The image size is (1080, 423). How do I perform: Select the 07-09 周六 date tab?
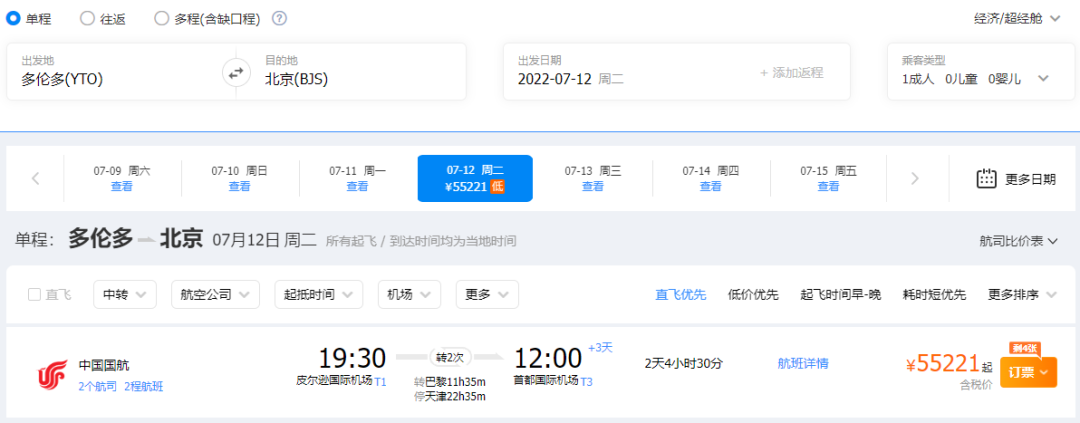click(122, 178)
